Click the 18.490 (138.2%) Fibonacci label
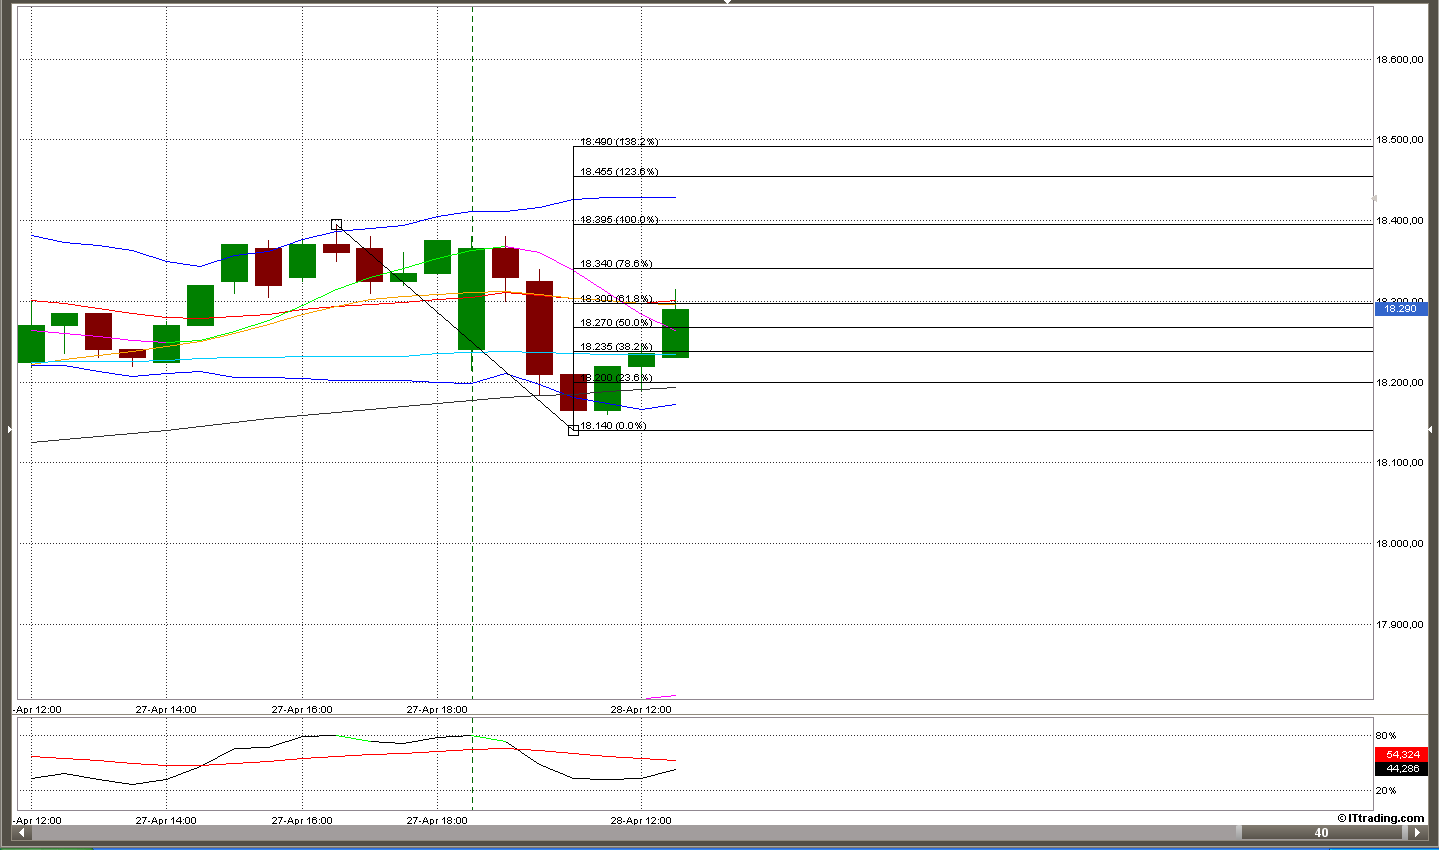Screen dimensions: 1439x850 click(619, 142)
